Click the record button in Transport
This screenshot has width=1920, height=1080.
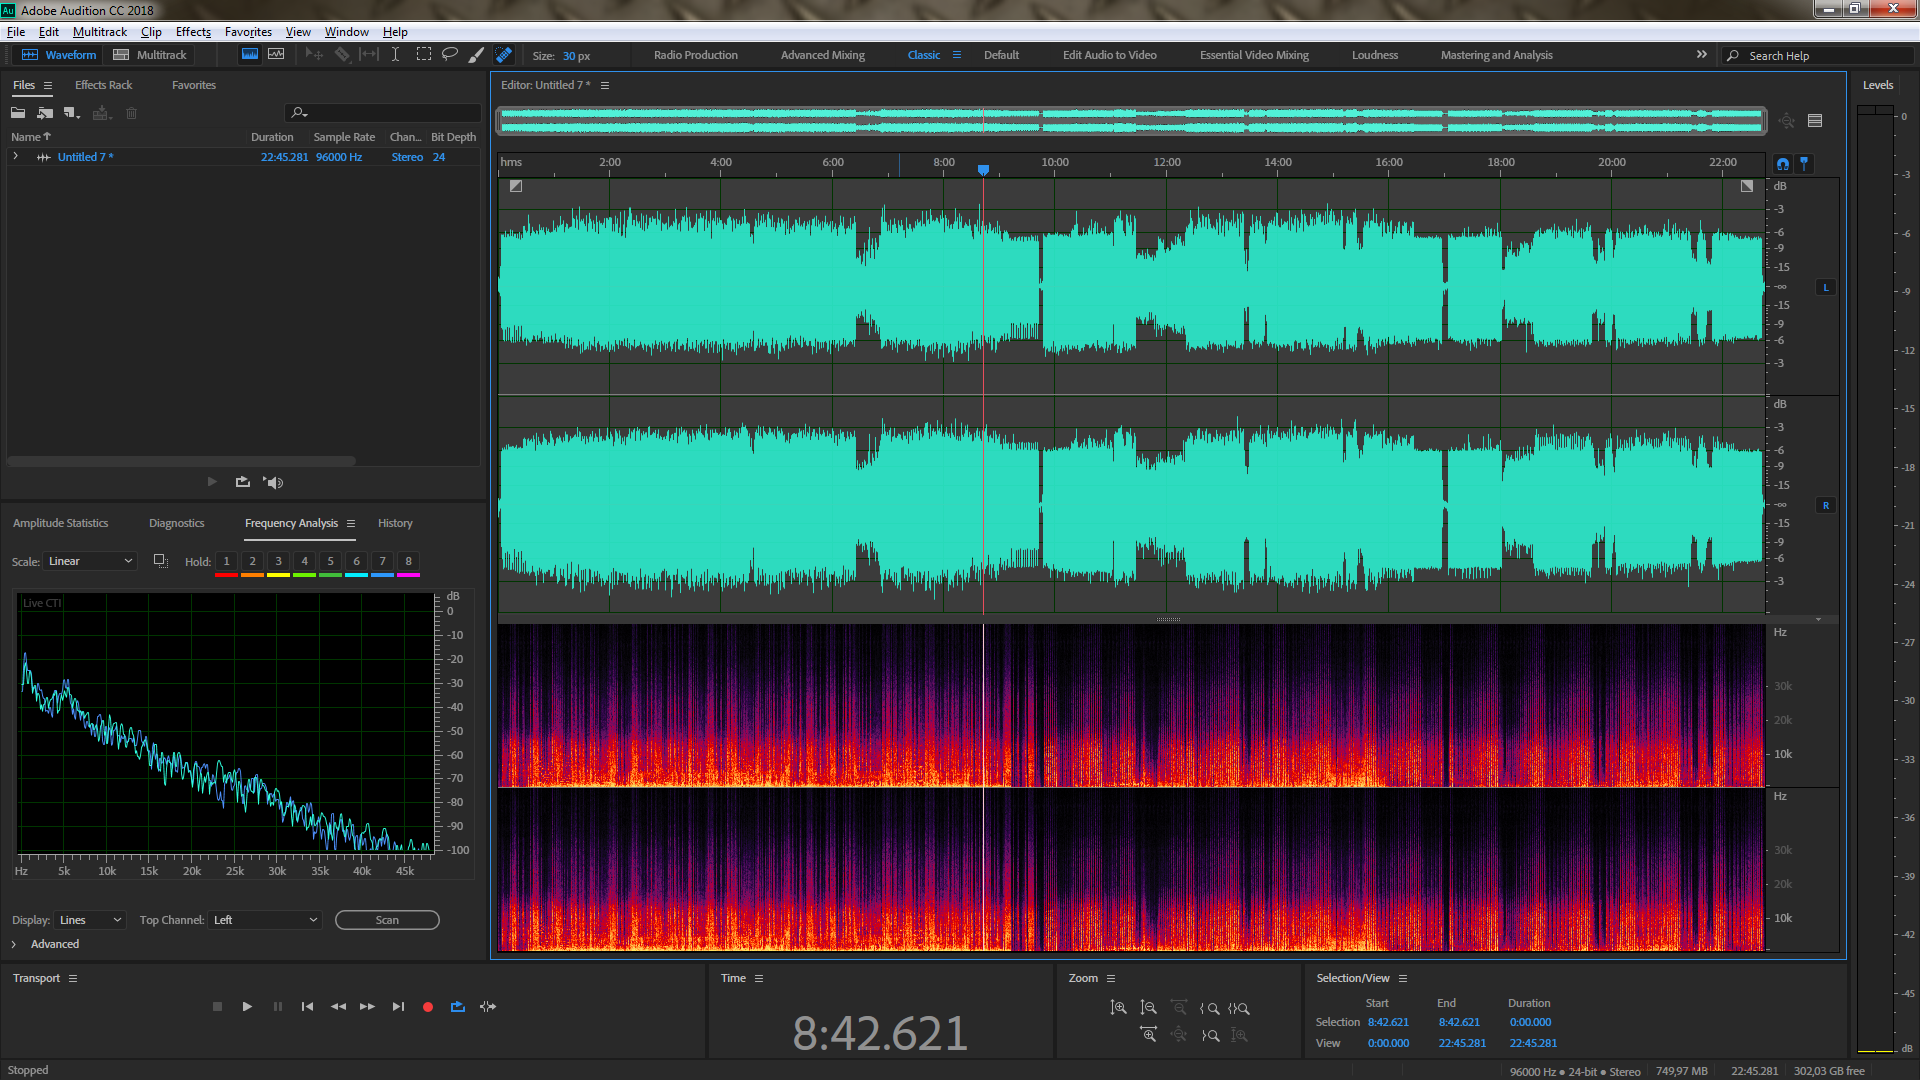(428, 1007)
